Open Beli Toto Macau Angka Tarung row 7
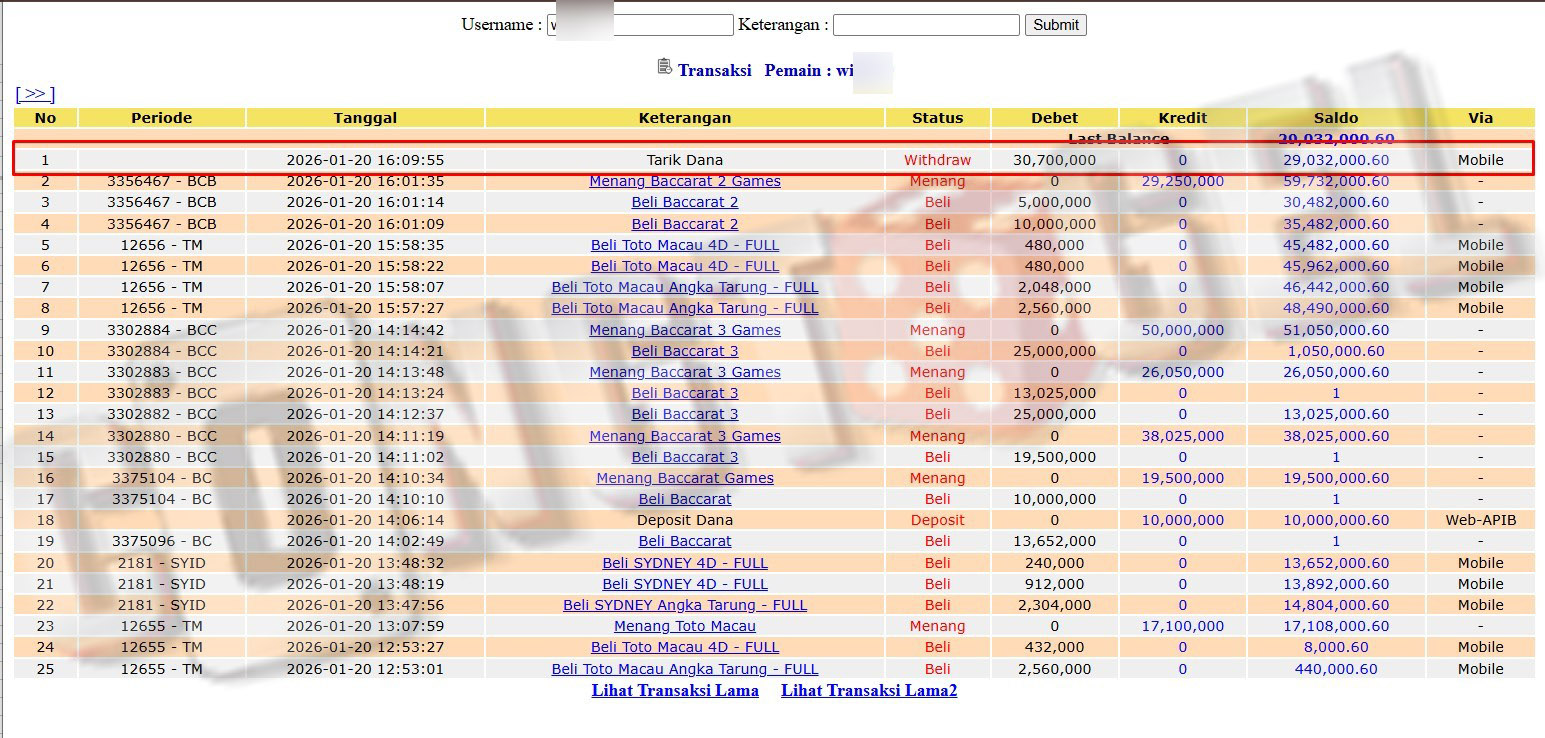The image size is (1545, 738). (685, 287)
